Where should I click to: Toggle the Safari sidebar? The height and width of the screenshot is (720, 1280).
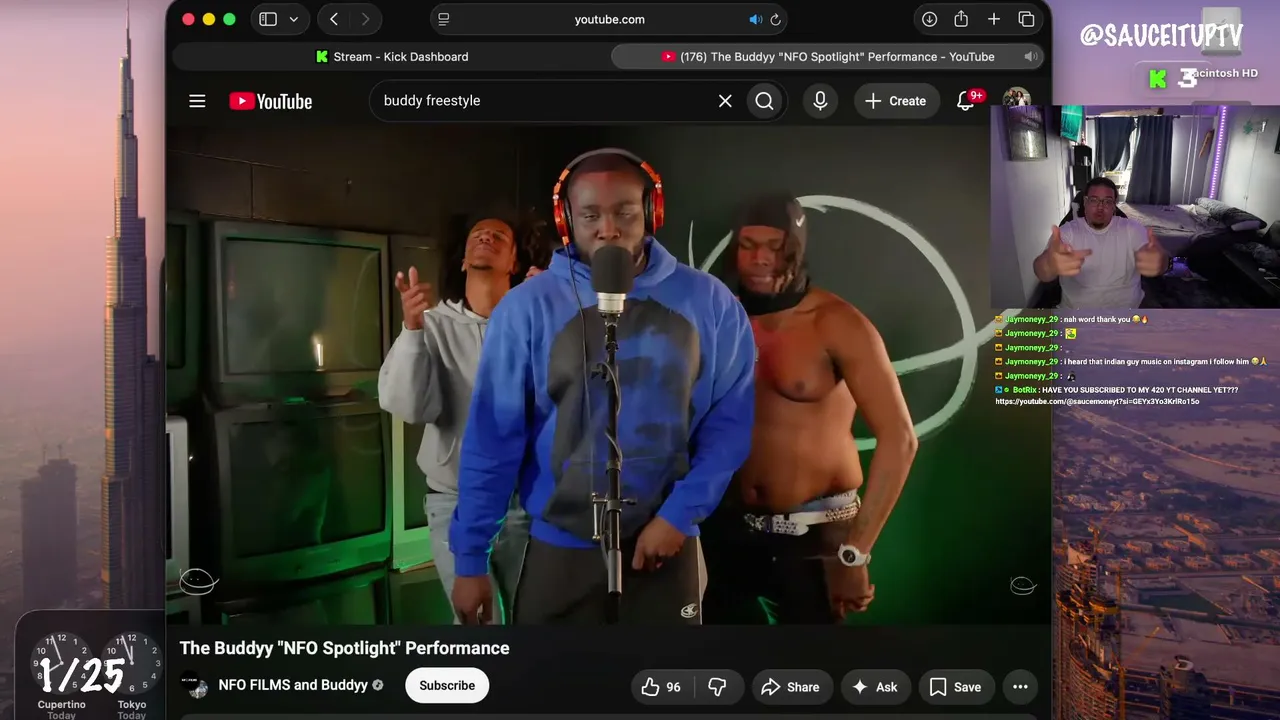pos(268,19)
